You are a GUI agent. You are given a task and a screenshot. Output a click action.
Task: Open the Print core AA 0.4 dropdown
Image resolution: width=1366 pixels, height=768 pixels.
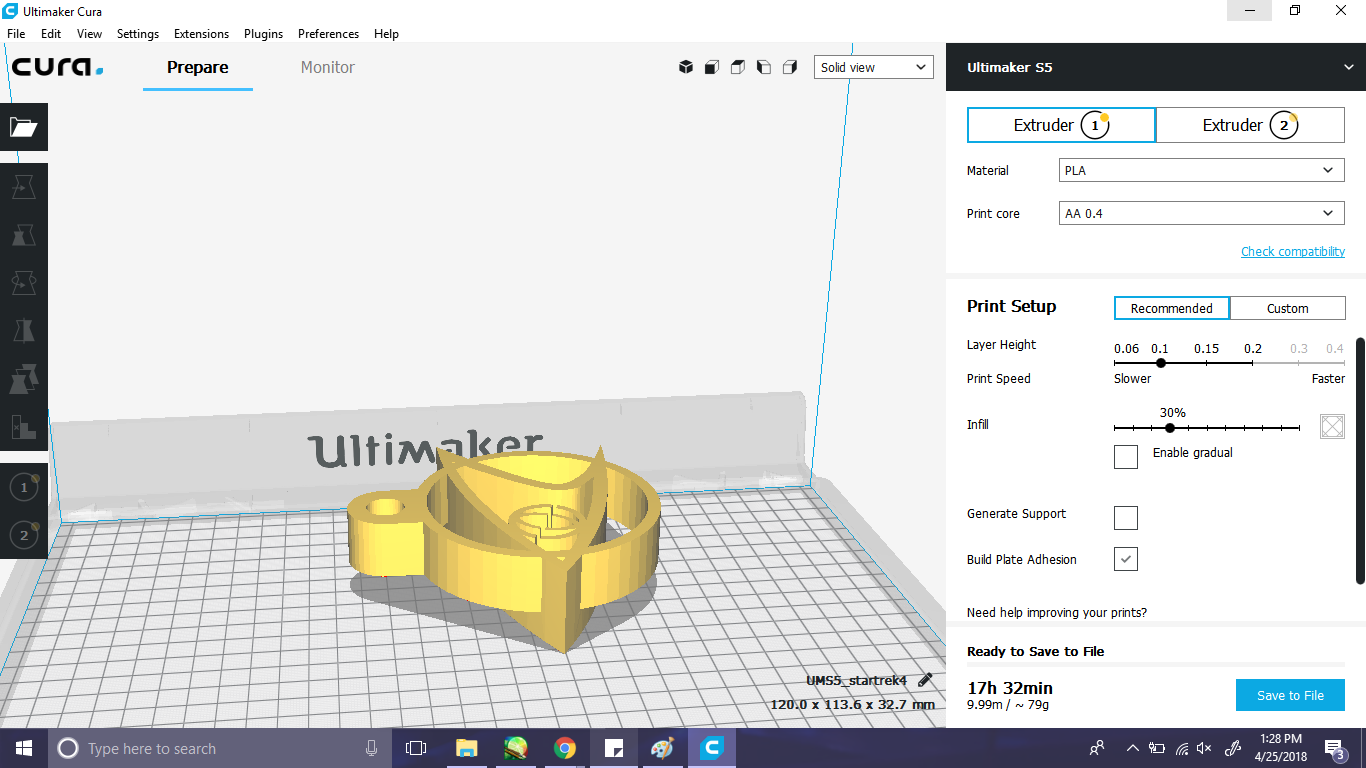pyautogui.click(x=1202, y=213)
